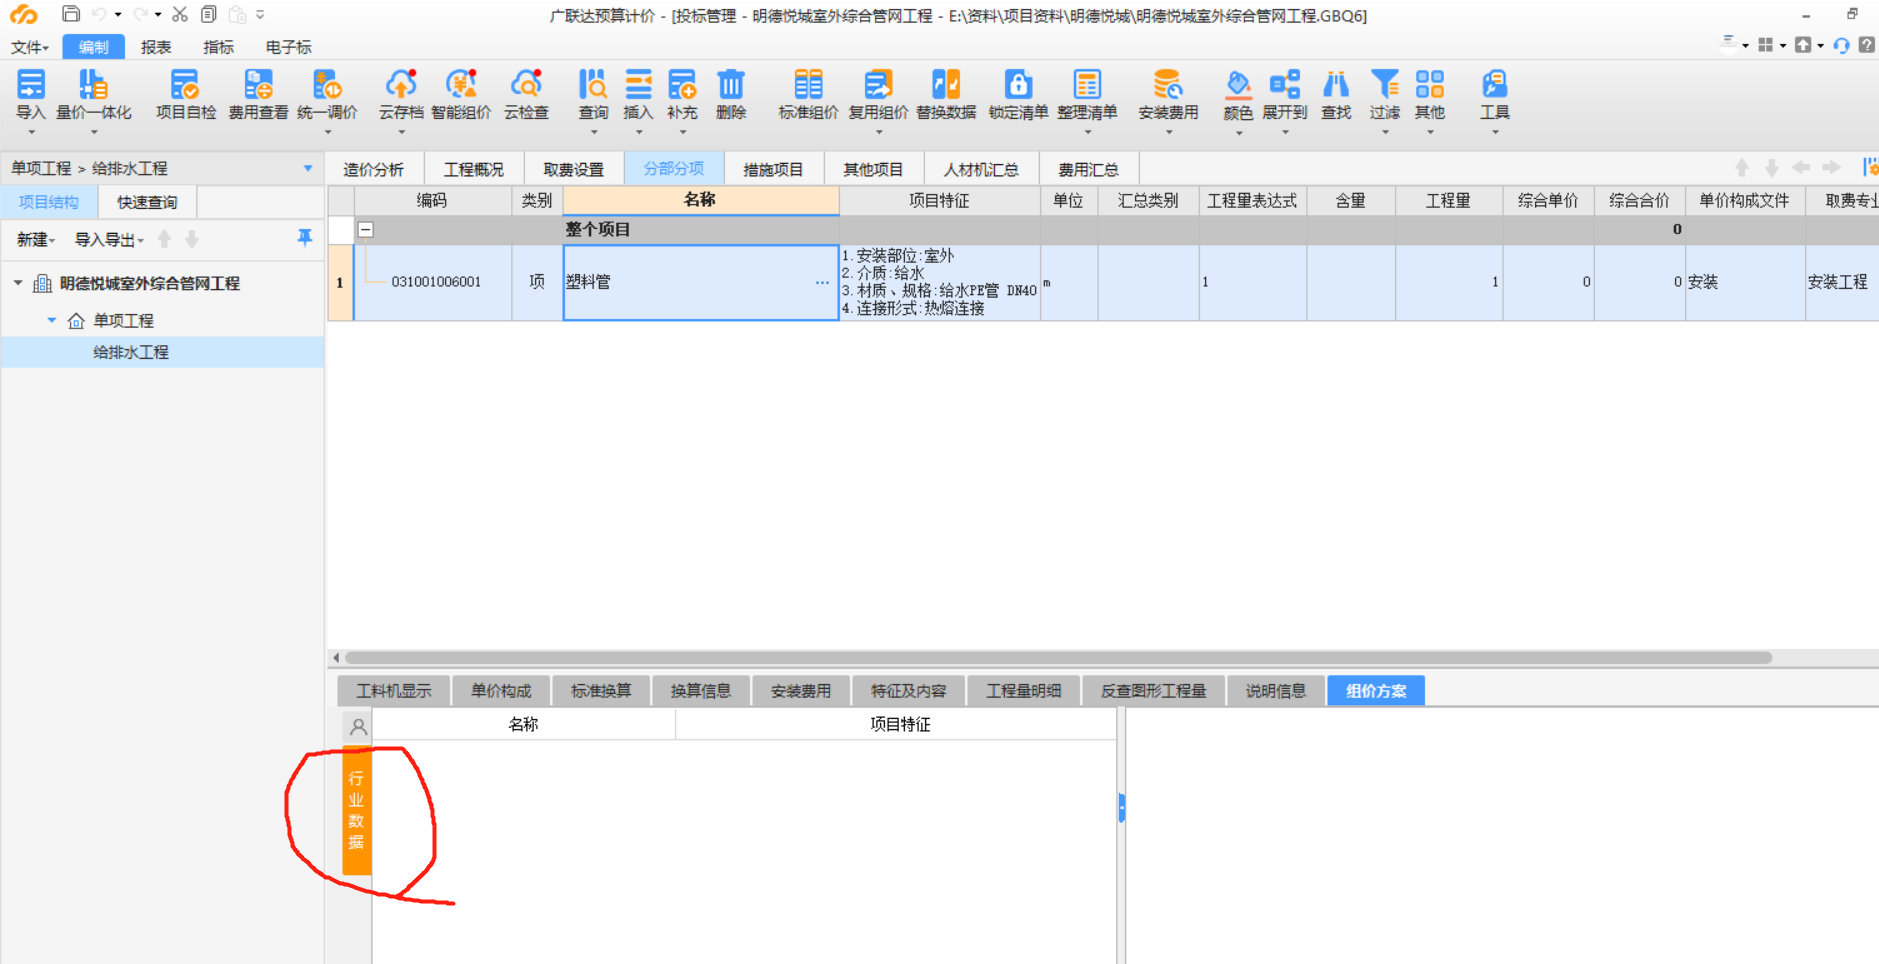The height and width of the screenshot is (964, 1879).
Task: Open 工料机显示 bottom tab
Action: pyautogui.click(x=394, y=691)
